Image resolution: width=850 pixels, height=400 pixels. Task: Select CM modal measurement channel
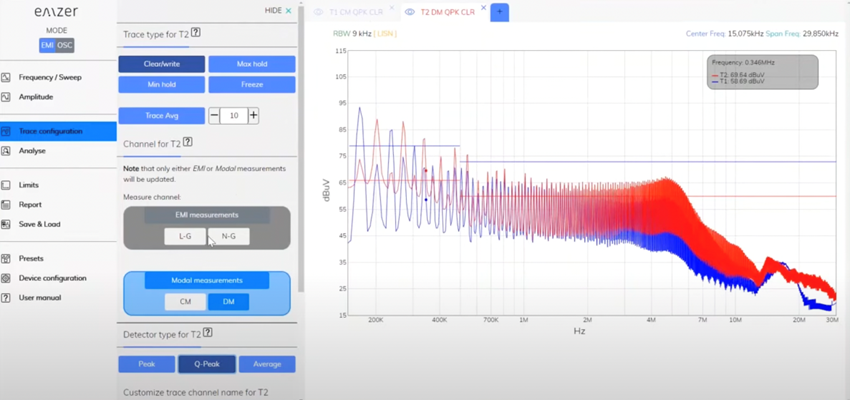pos(185,302)
